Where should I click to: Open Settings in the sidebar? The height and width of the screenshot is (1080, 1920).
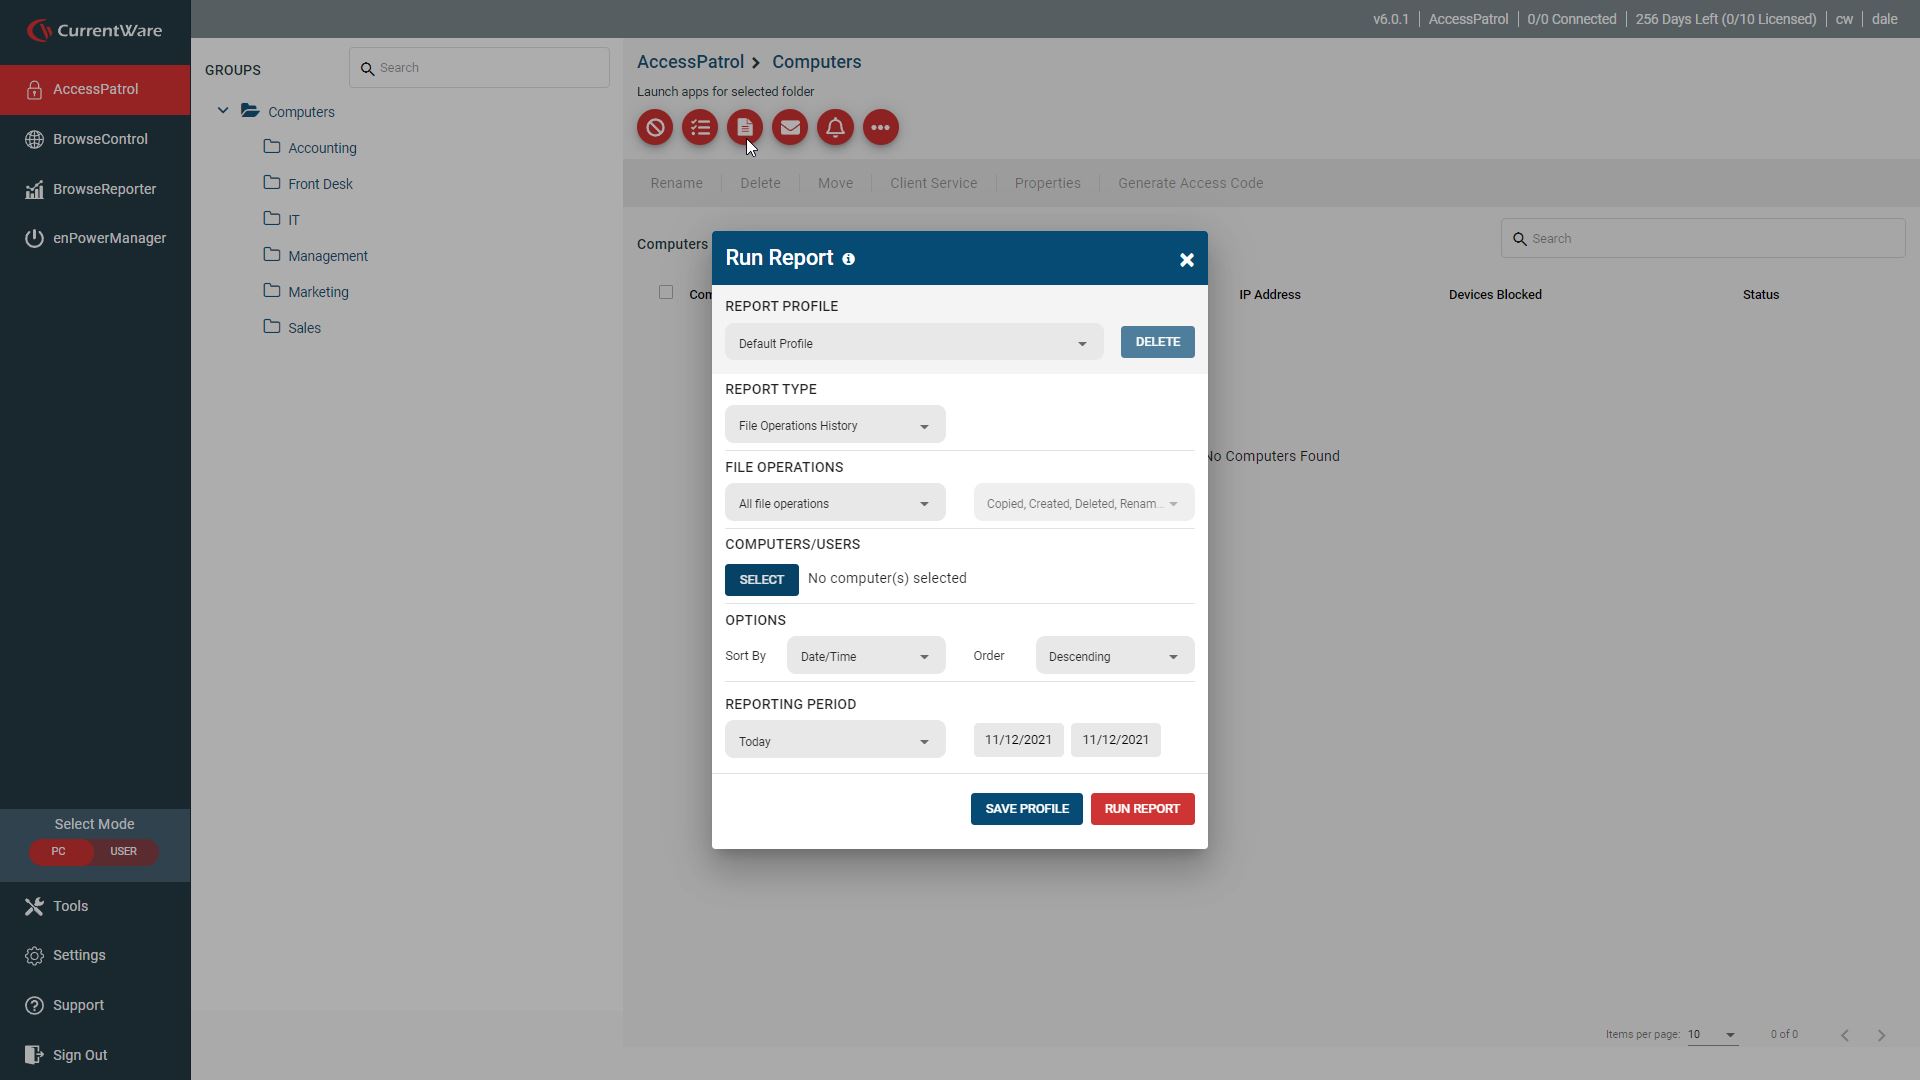point(95,955)
